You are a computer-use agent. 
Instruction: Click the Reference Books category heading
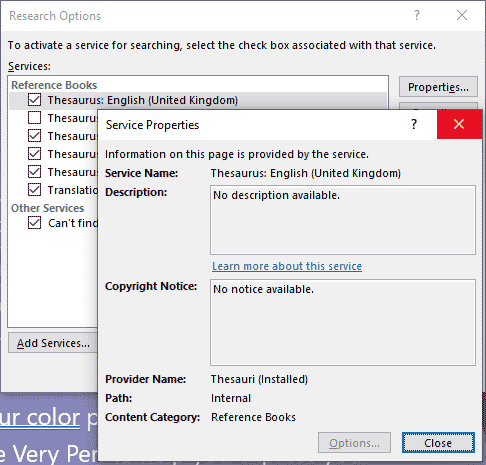tap(54, 85)
